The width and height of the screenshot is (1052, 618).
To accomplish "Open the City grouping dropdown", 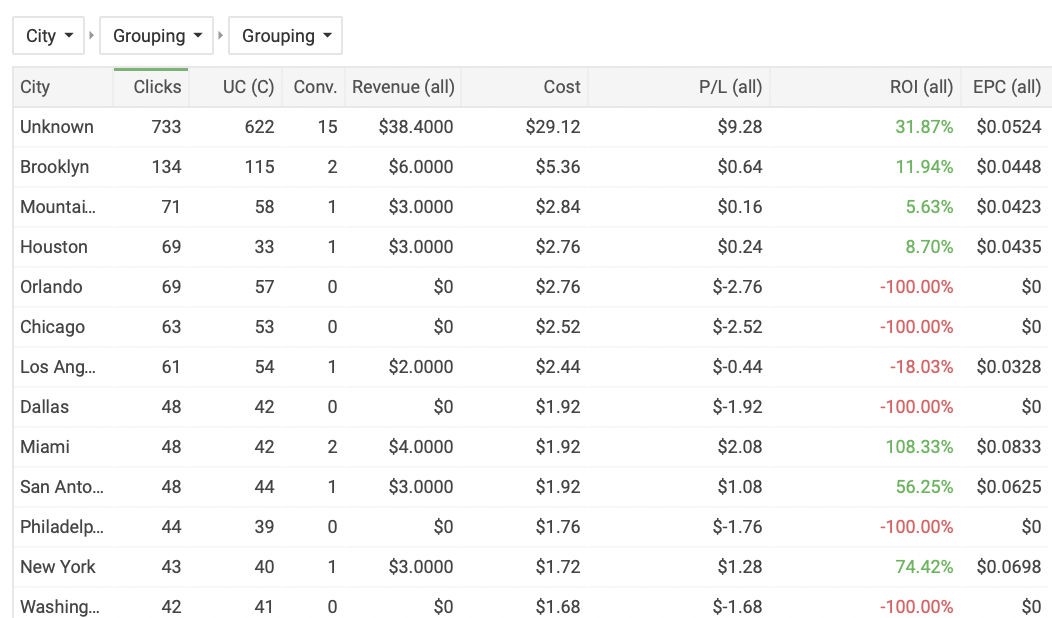I will (48, 36).
